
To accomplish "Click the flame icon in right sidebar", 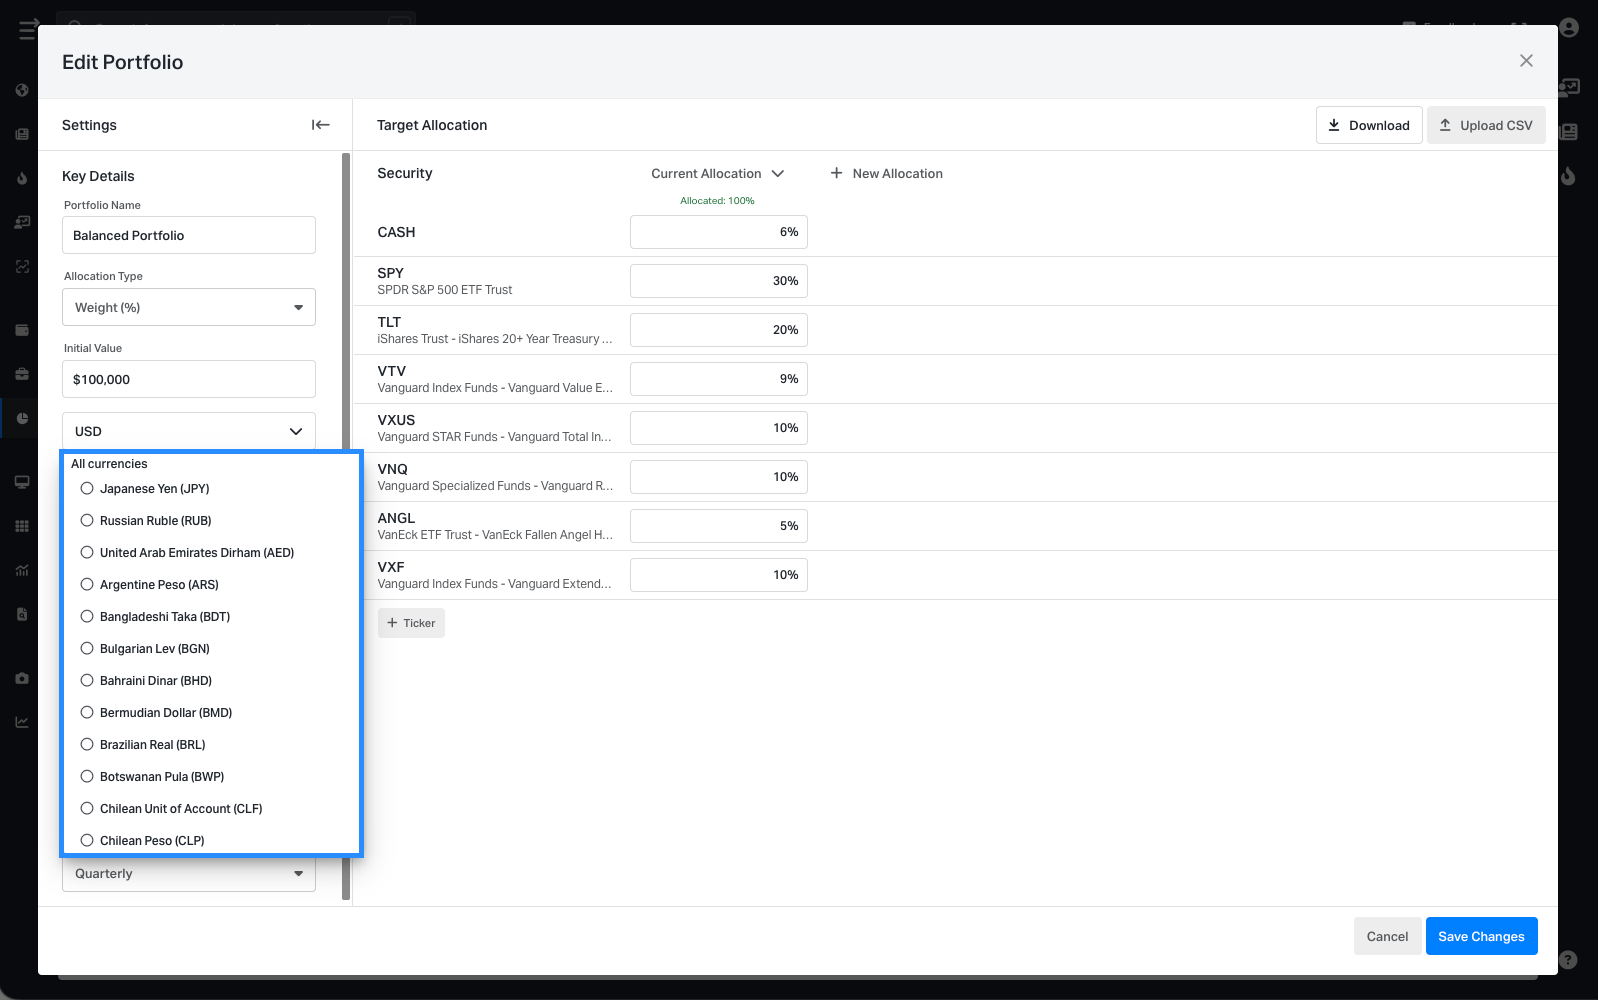I will pos(1569,176).
